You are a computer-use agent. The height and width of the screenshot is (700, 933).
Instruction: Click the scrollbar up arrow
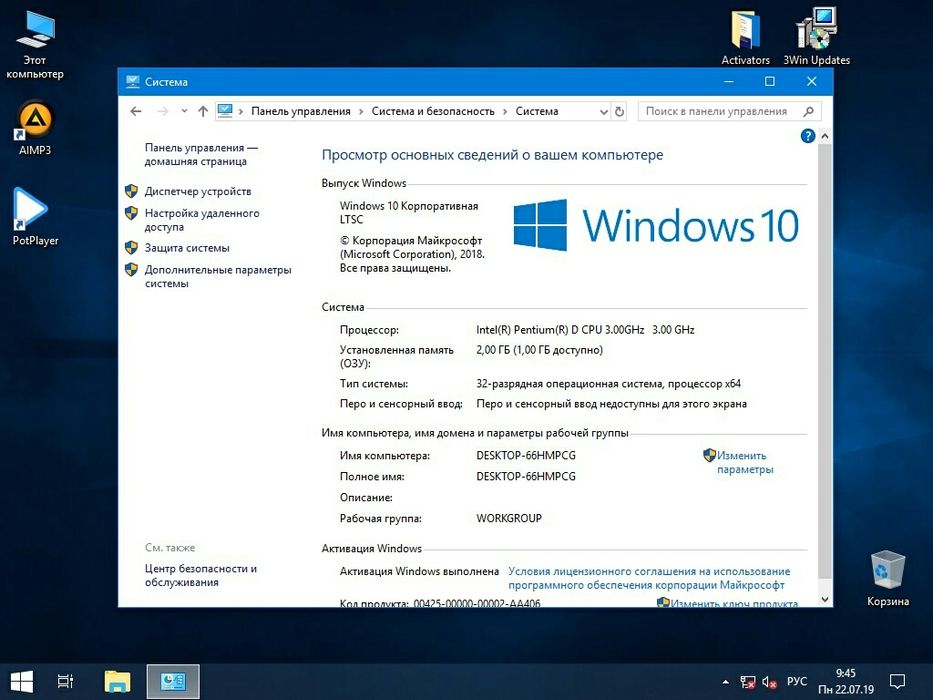click(x=825, y=136)
